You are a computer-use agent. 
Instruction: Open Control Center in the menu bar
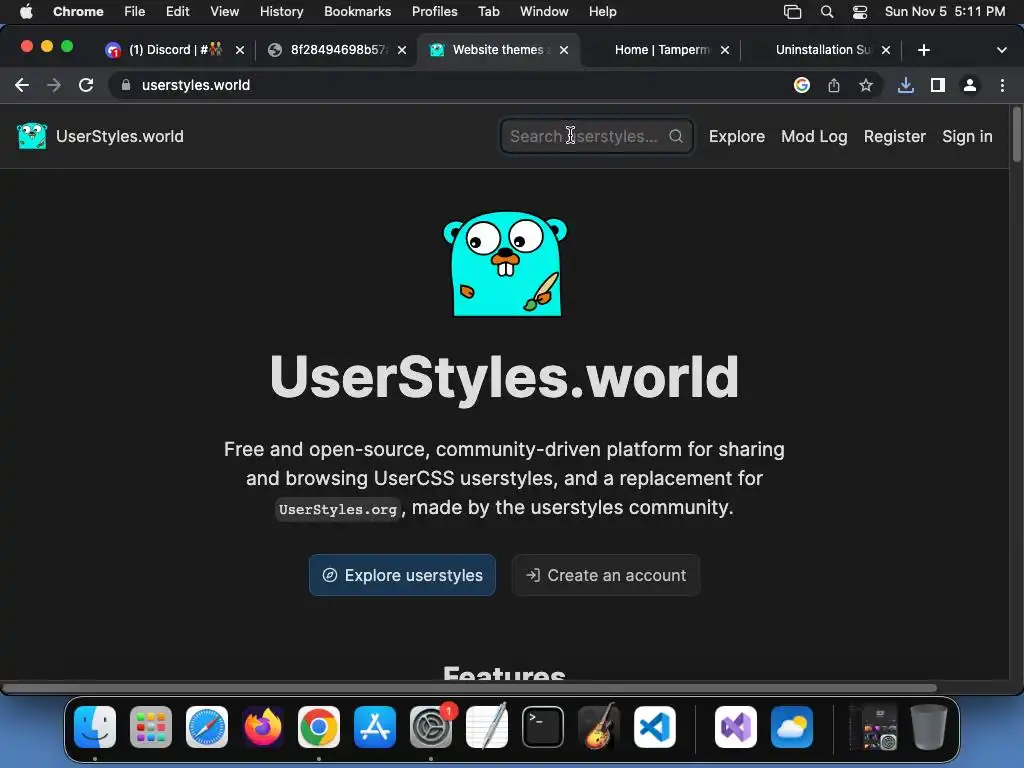pos(860,12)
